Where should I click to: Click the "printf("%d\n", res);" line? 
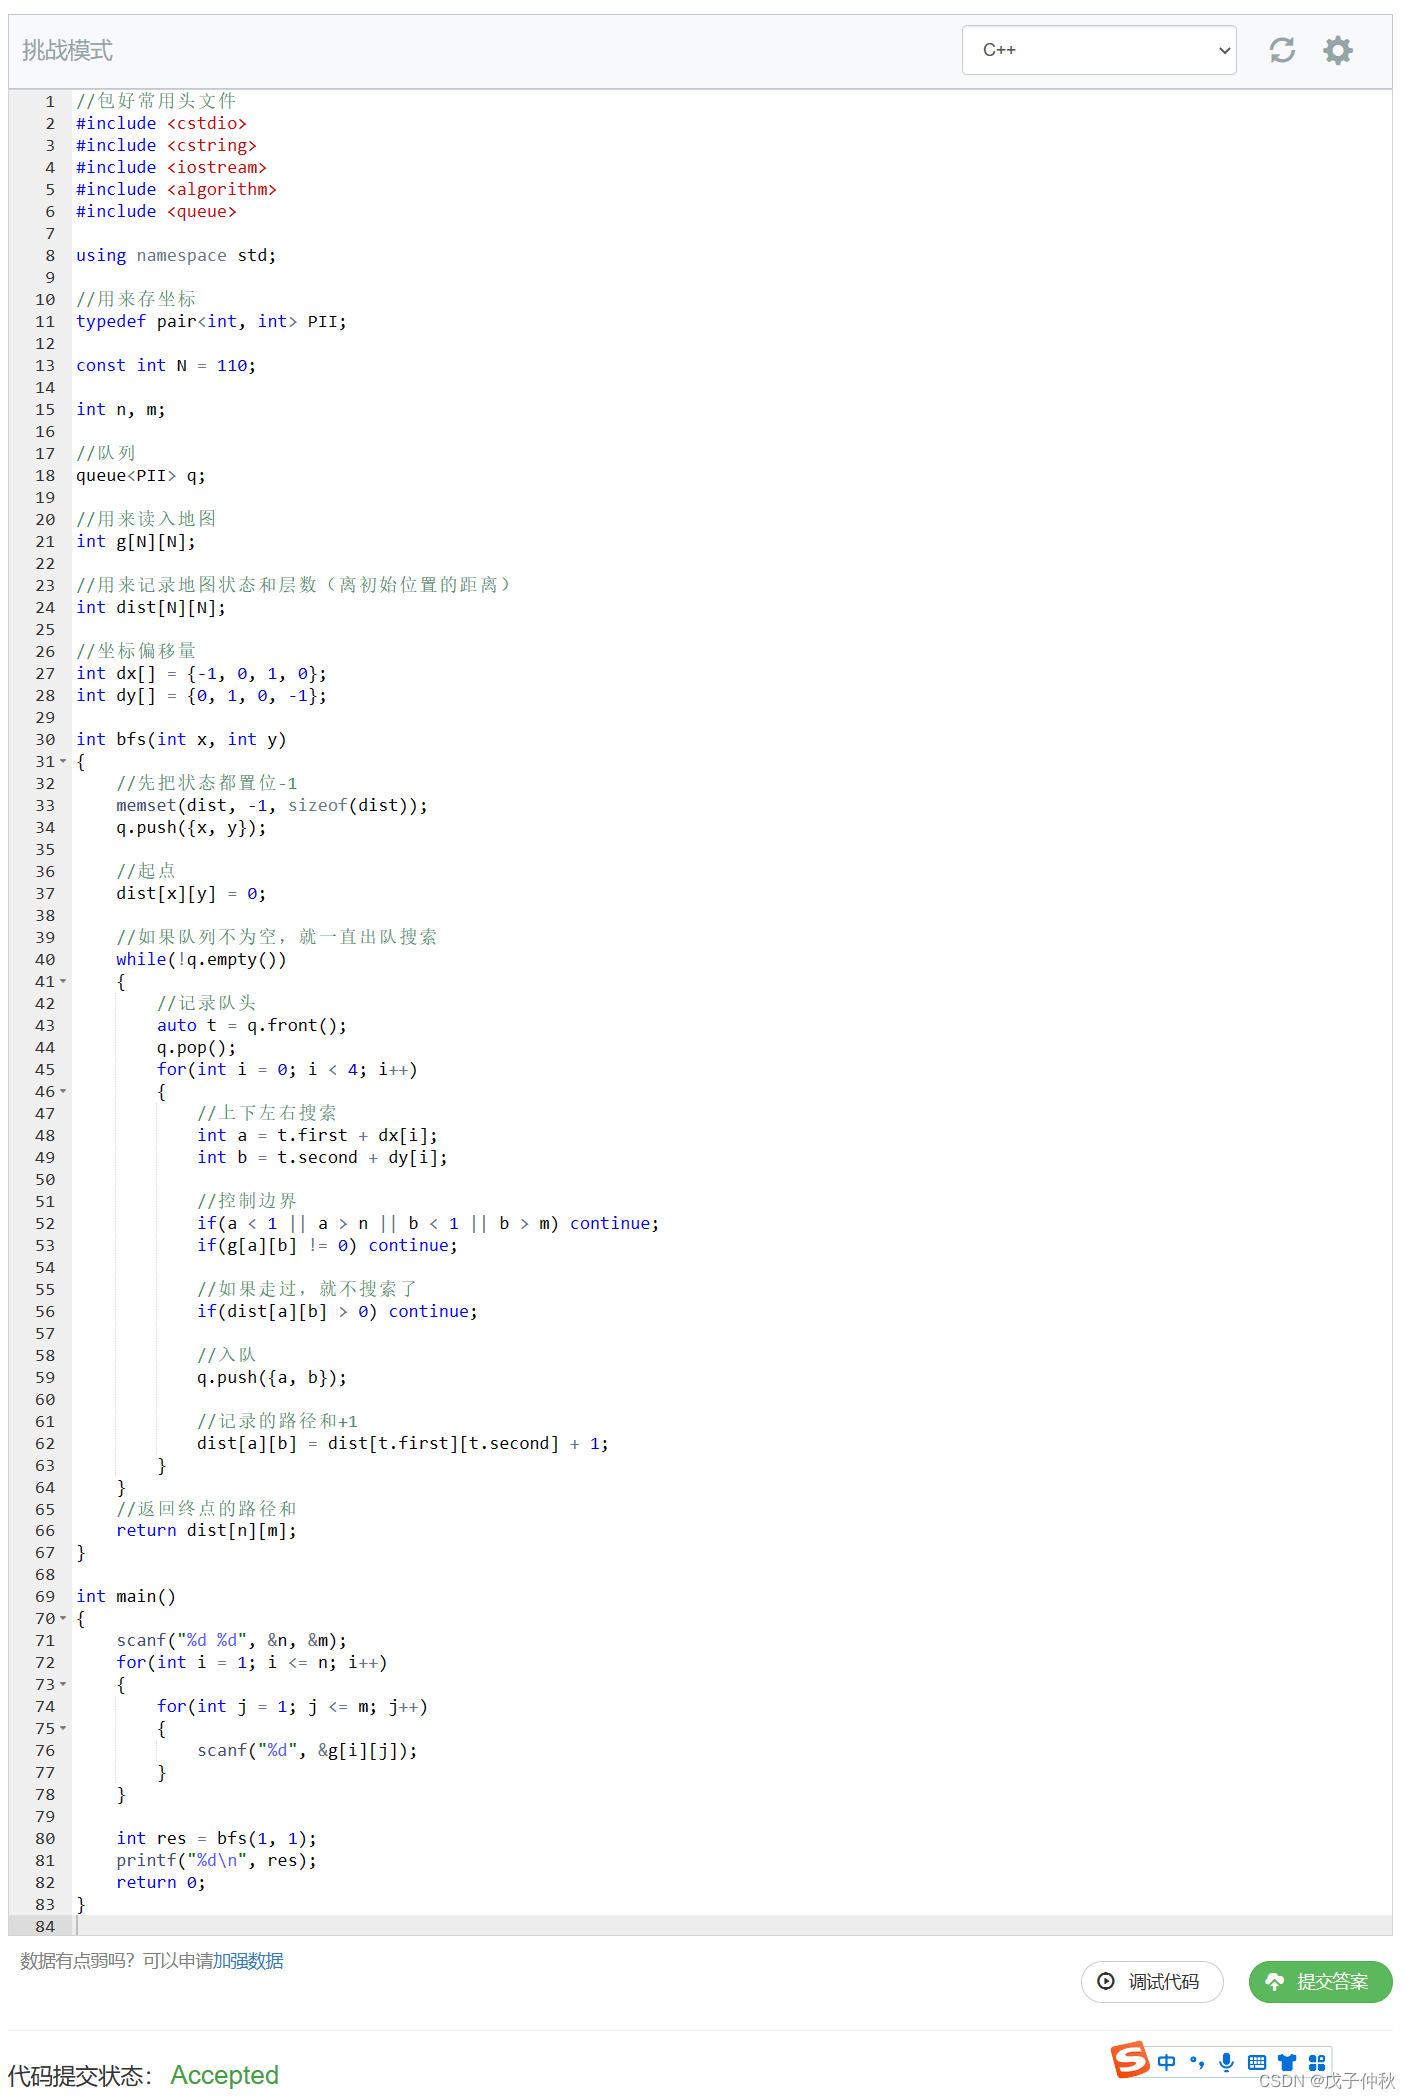216,1861
